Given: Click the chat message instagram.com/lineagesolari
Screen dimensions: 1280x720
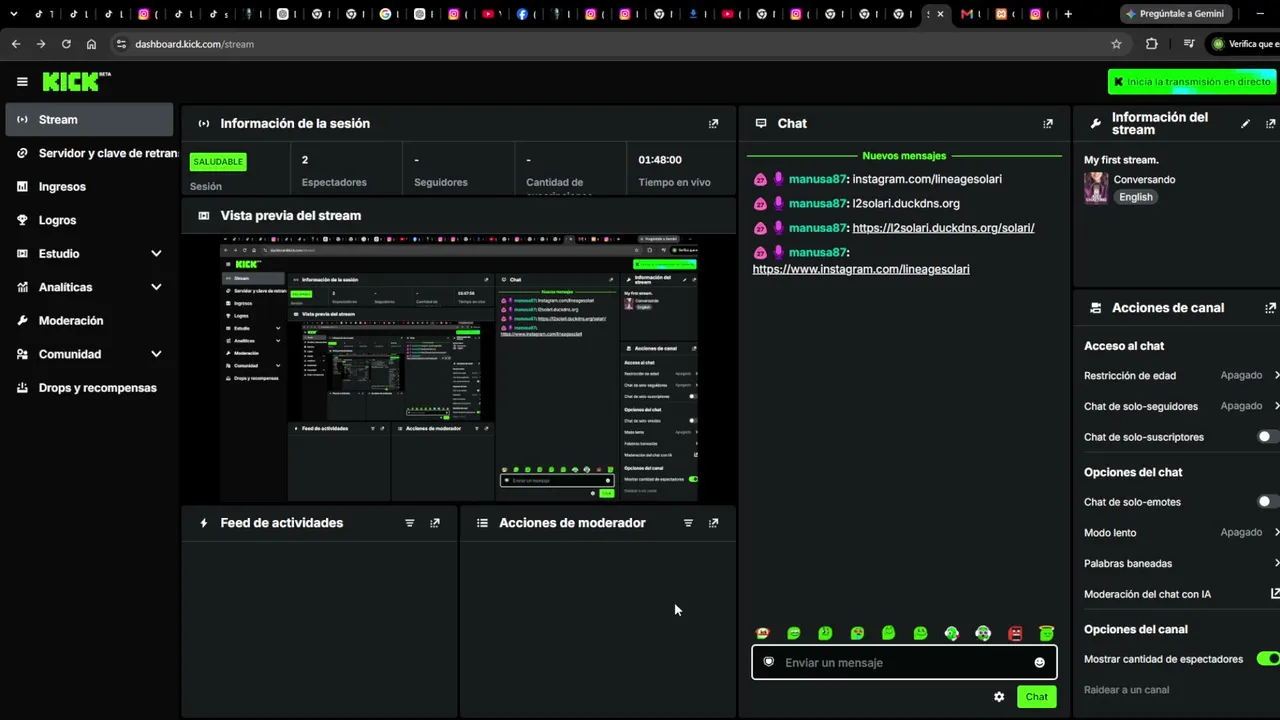Looking at the screenshot, I should (927, 179).
